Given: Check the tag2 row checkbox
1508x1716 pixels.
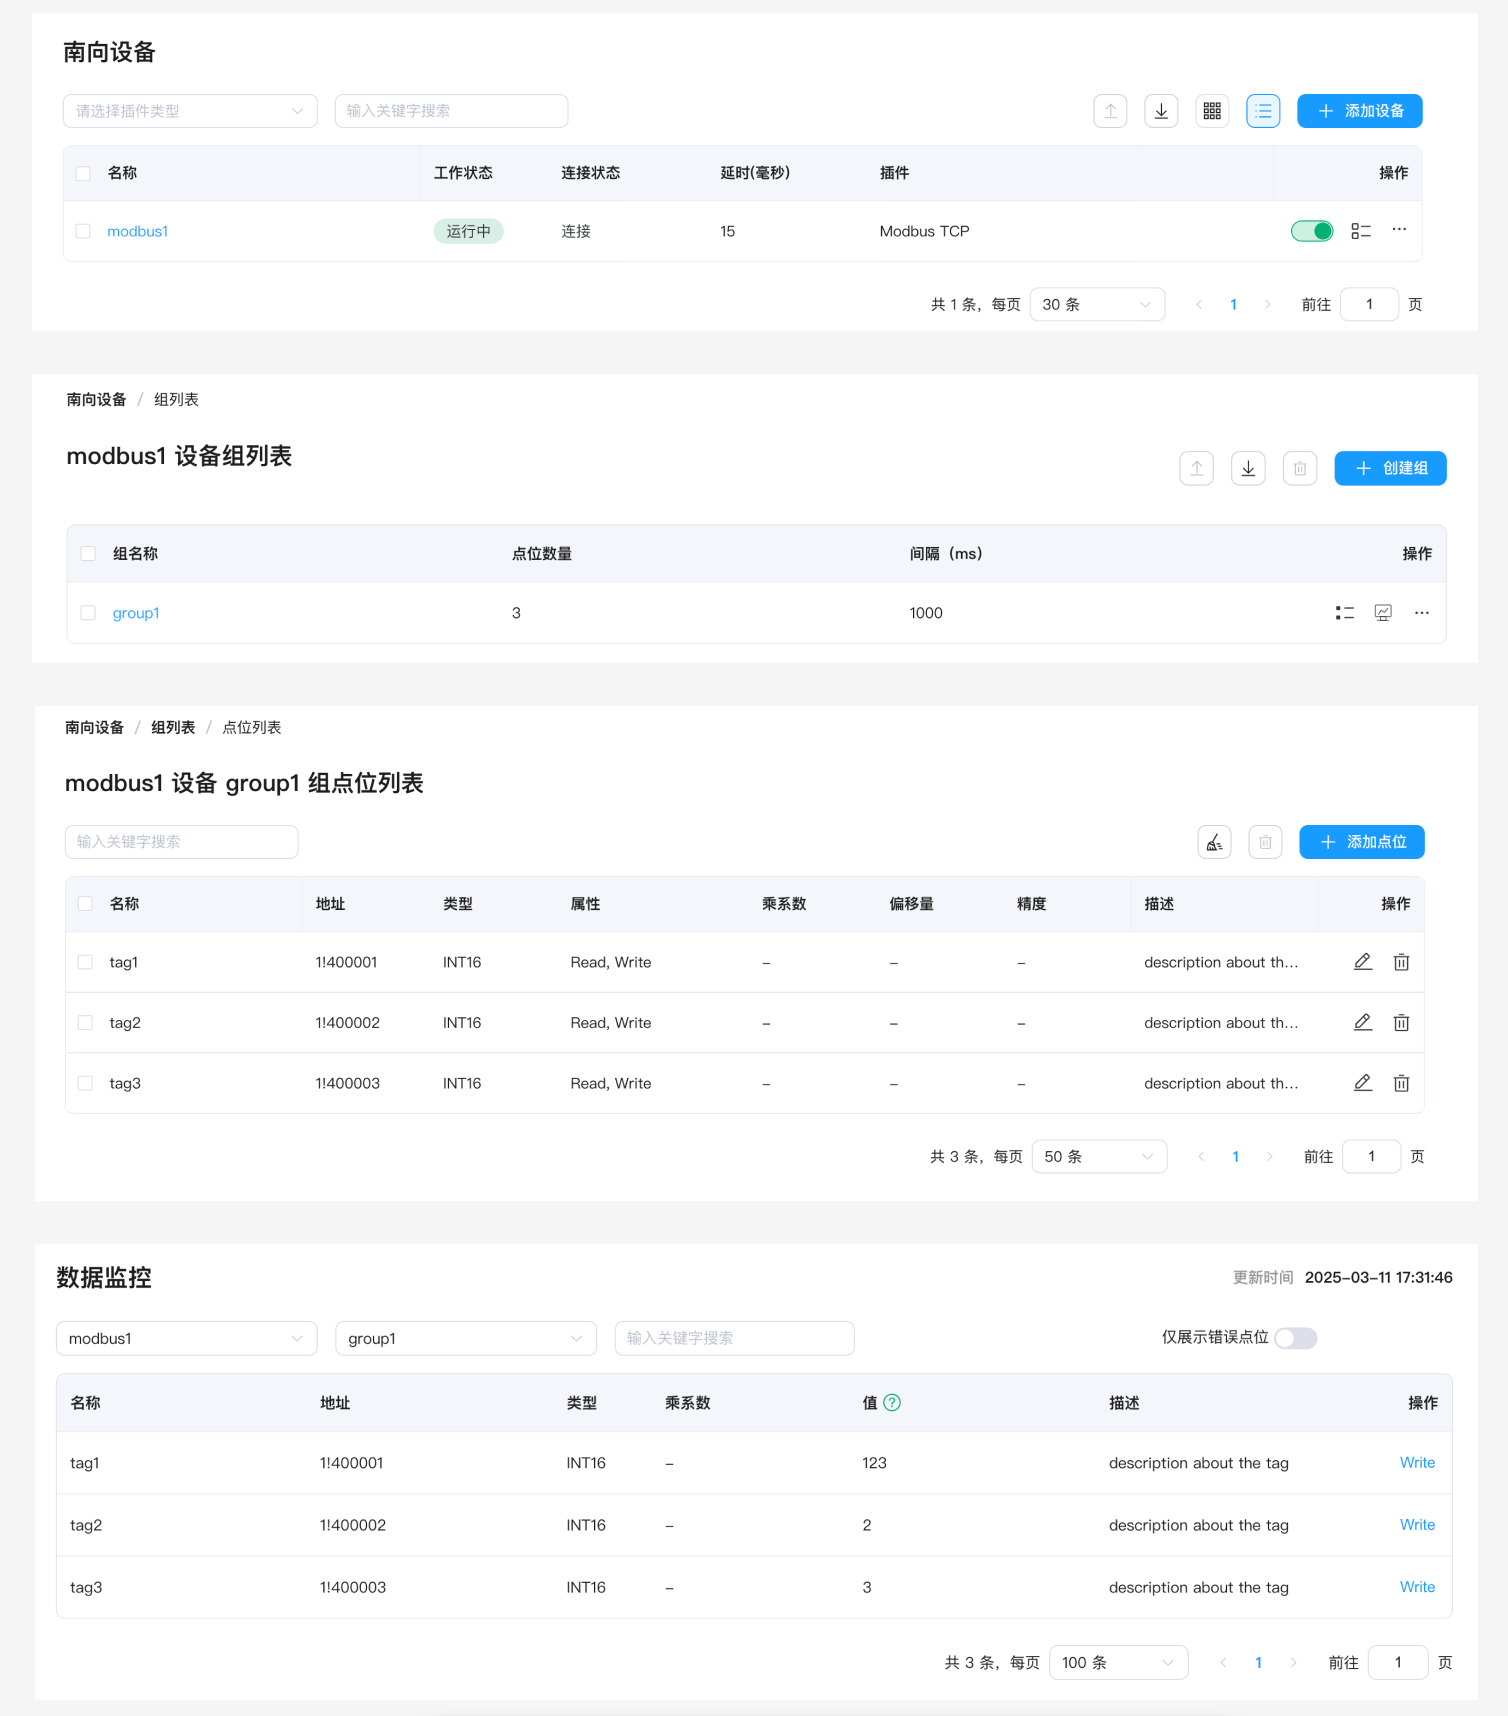Looking at the screenshot, I should (85, 1023).
